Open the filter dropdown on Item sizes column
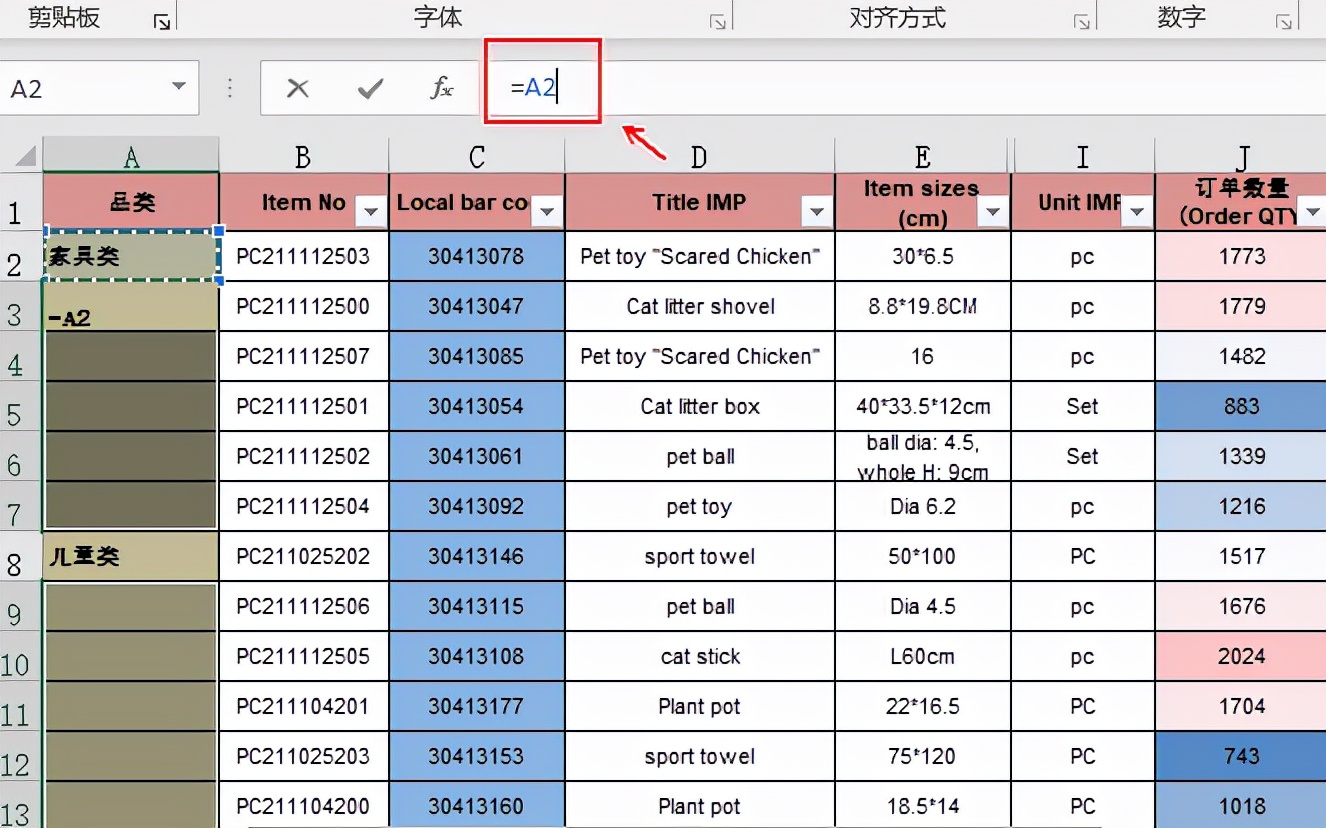The height and width of the screenshot is (828, 1326). [991, 214]
